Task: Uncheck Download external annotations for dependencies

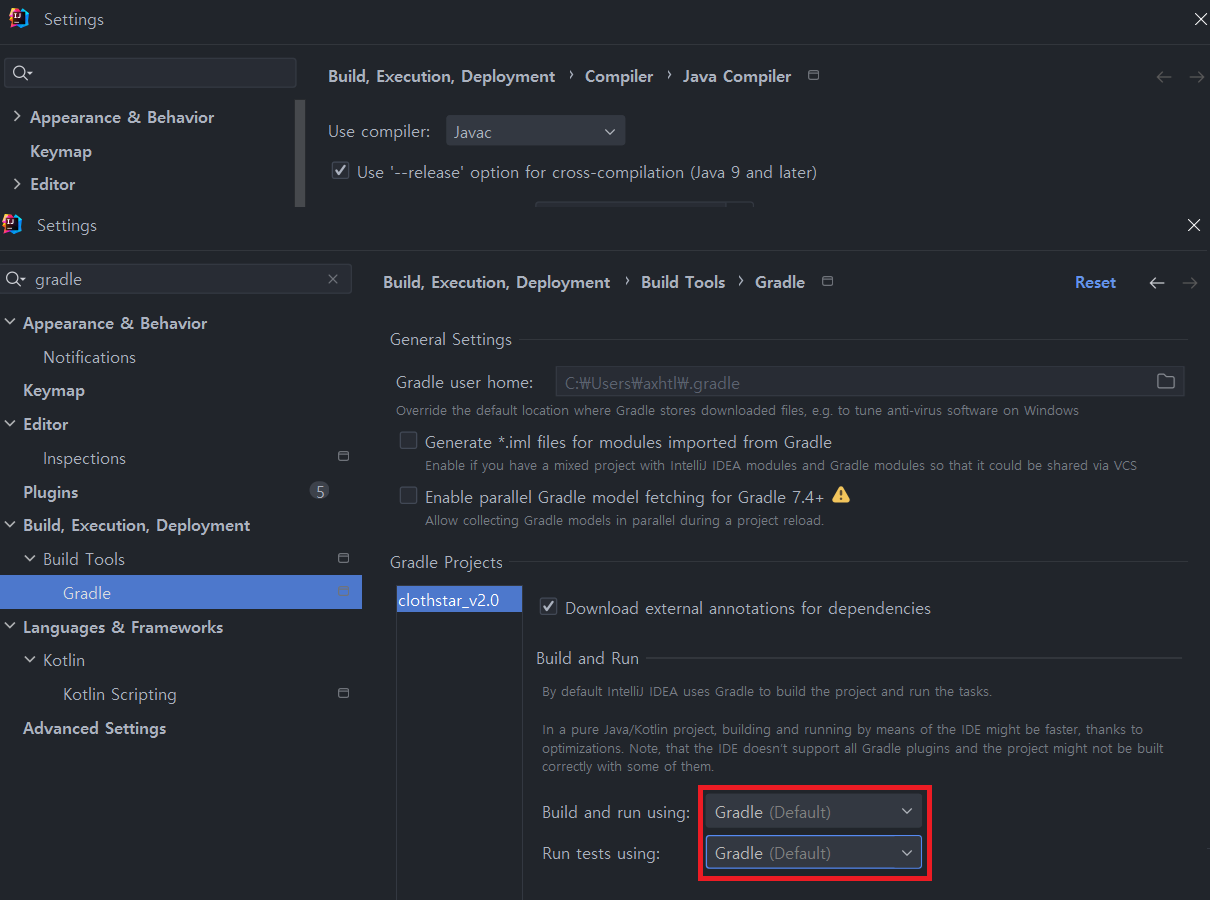Action: 548,606
